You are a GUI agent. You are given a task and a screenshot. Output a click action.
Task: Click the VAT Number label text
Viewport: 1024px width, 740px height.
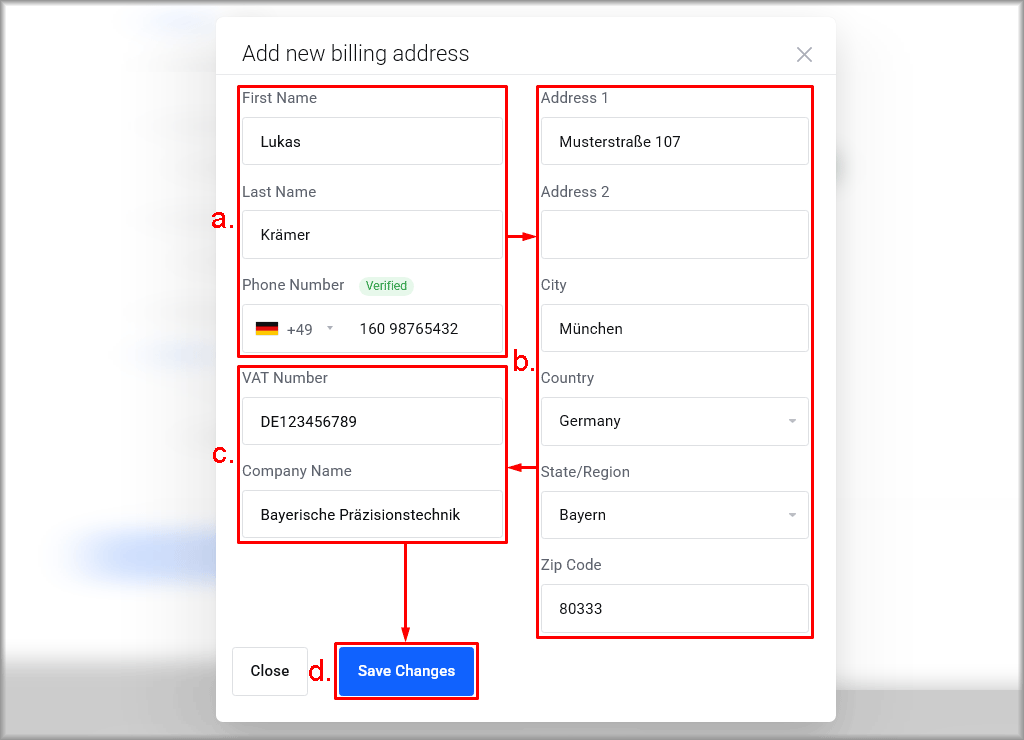[285, 378]
